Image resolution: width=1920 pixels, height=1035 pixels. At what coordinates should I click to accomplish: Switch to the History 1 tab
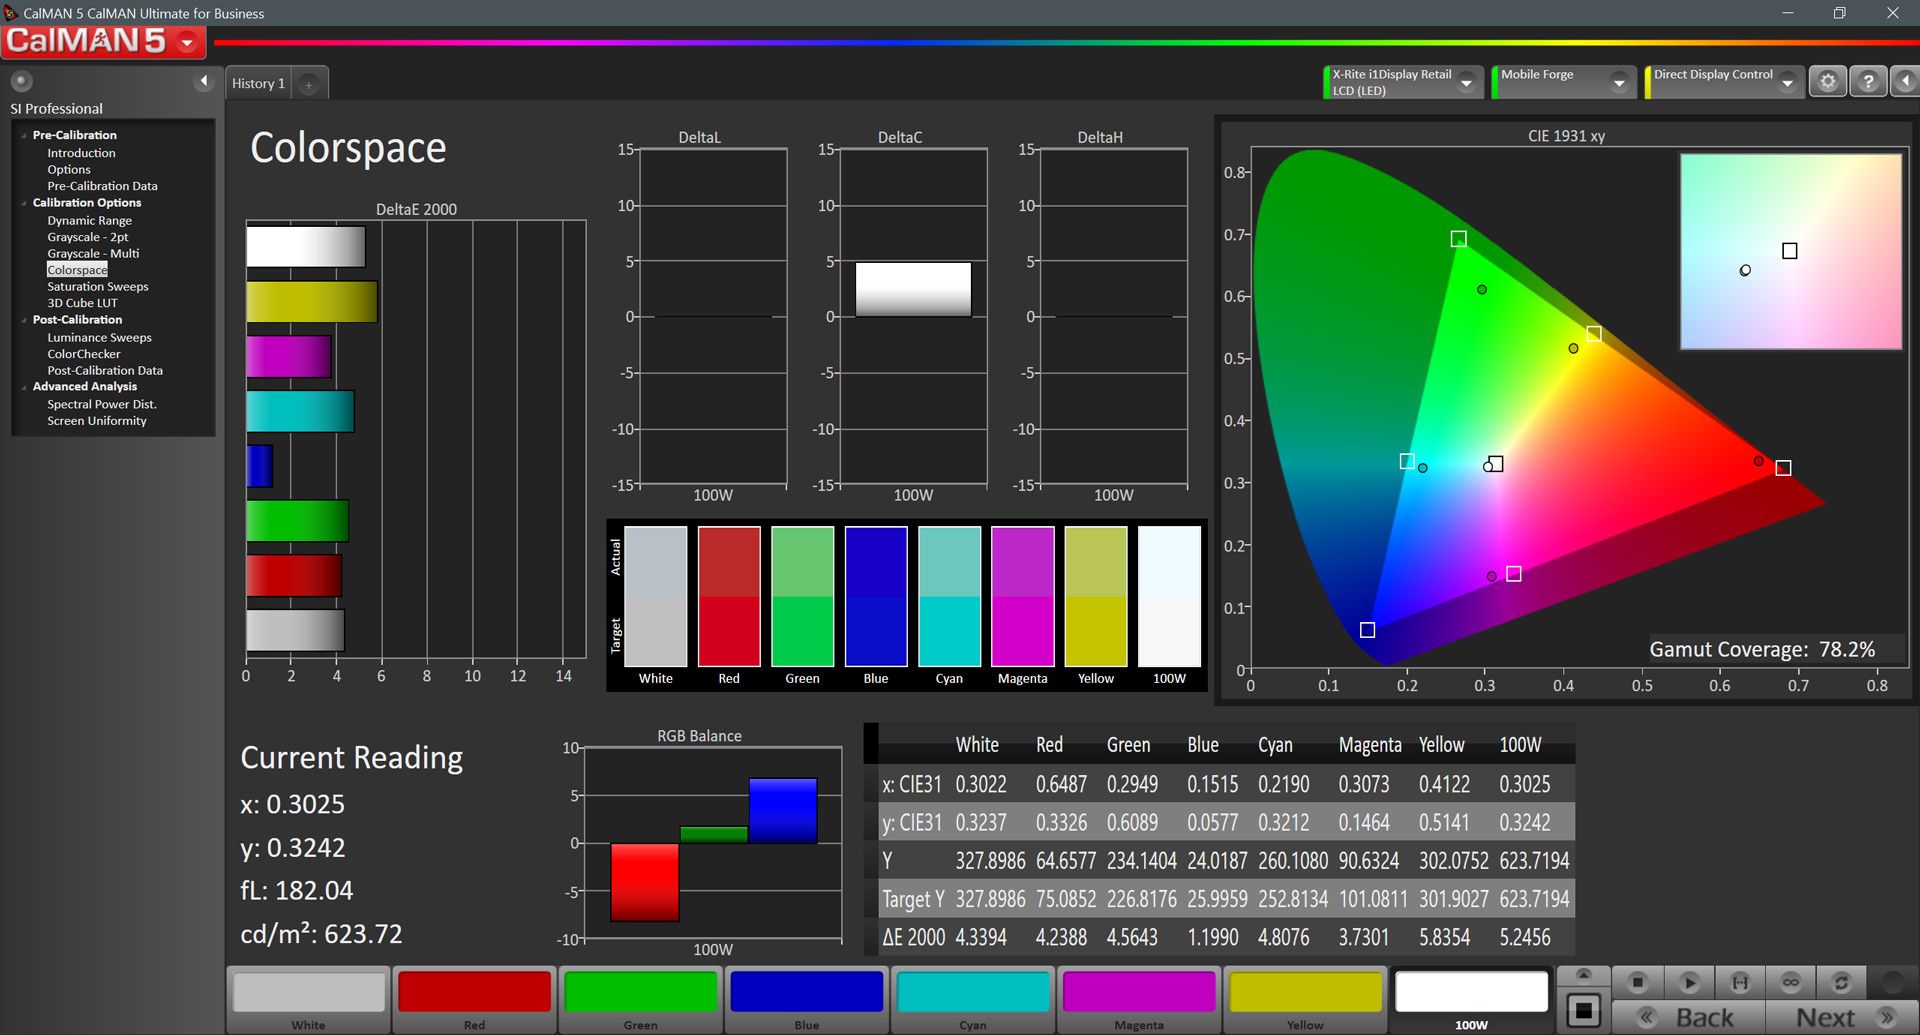[258, 84]
